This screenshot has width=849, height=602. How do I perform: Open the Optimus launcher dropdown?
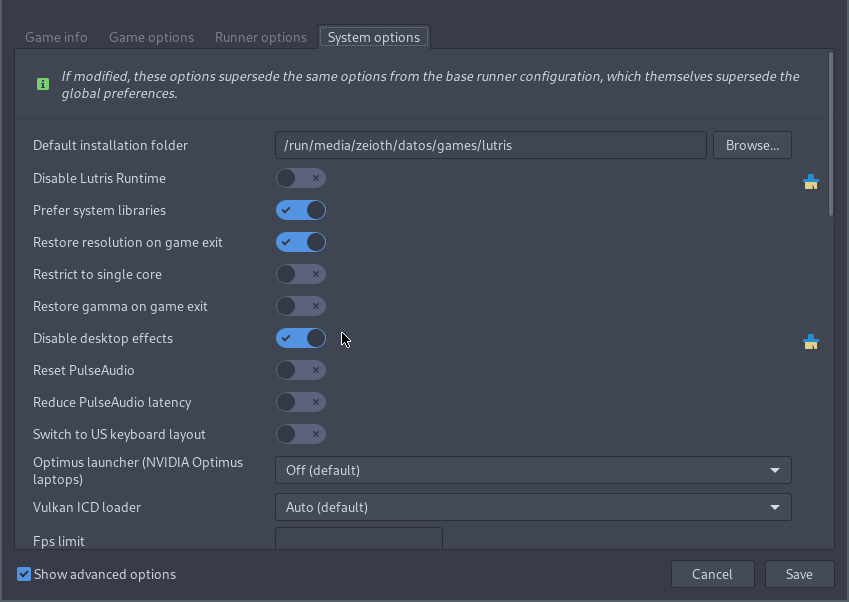pos(533,470)
